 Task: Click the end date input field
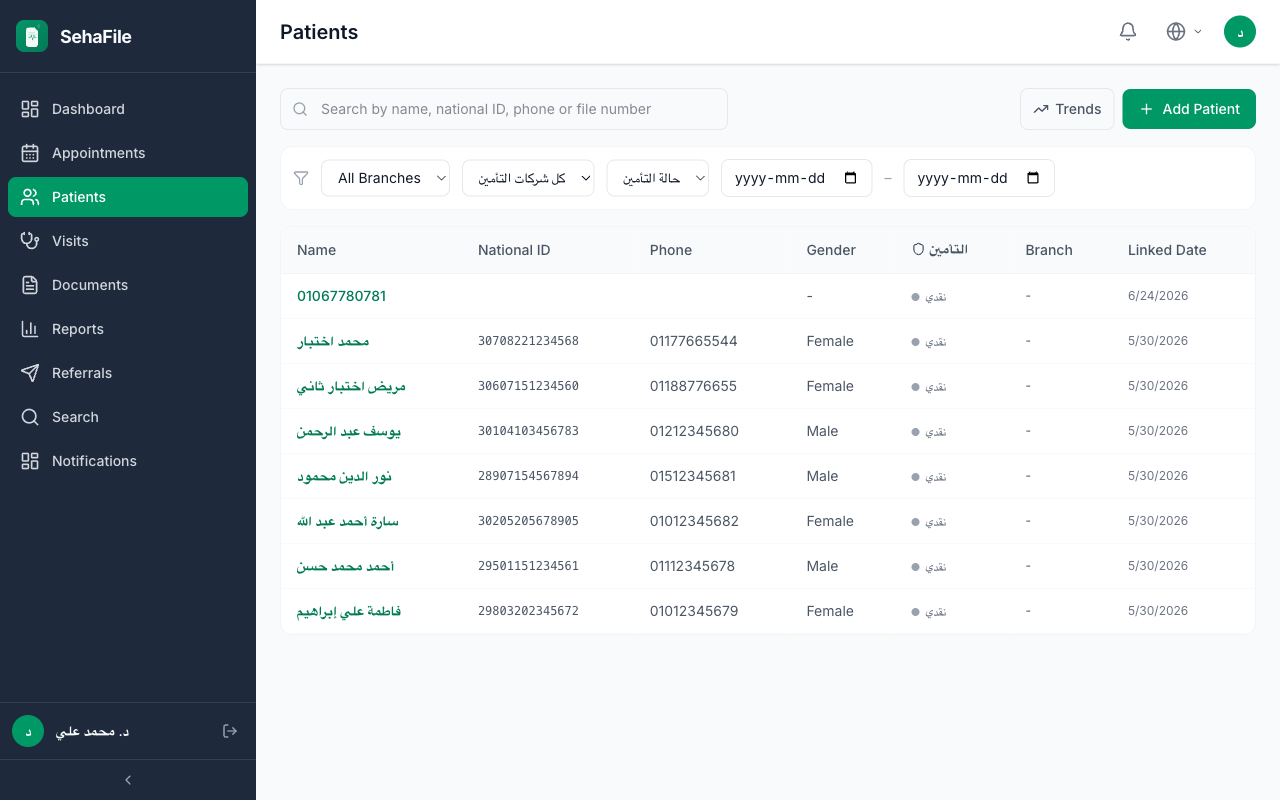click(x=979, y=178)
